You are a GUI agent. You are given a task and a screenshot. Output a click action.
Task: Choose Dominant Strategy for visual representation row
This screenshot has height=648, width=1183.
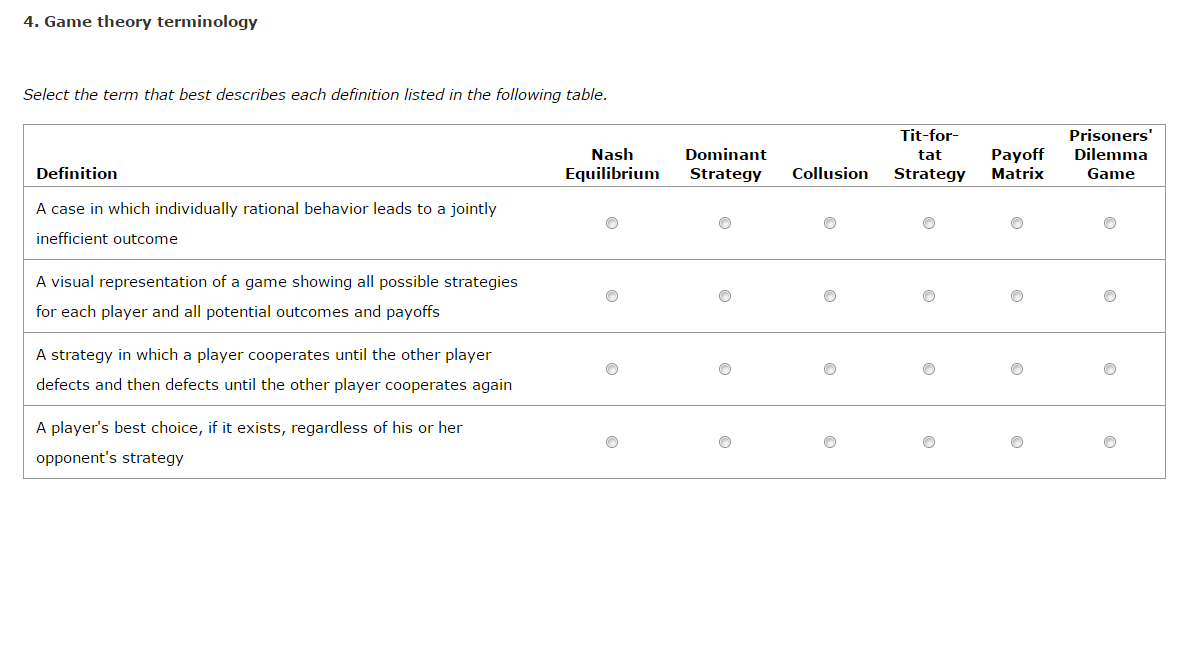[725, 296]
